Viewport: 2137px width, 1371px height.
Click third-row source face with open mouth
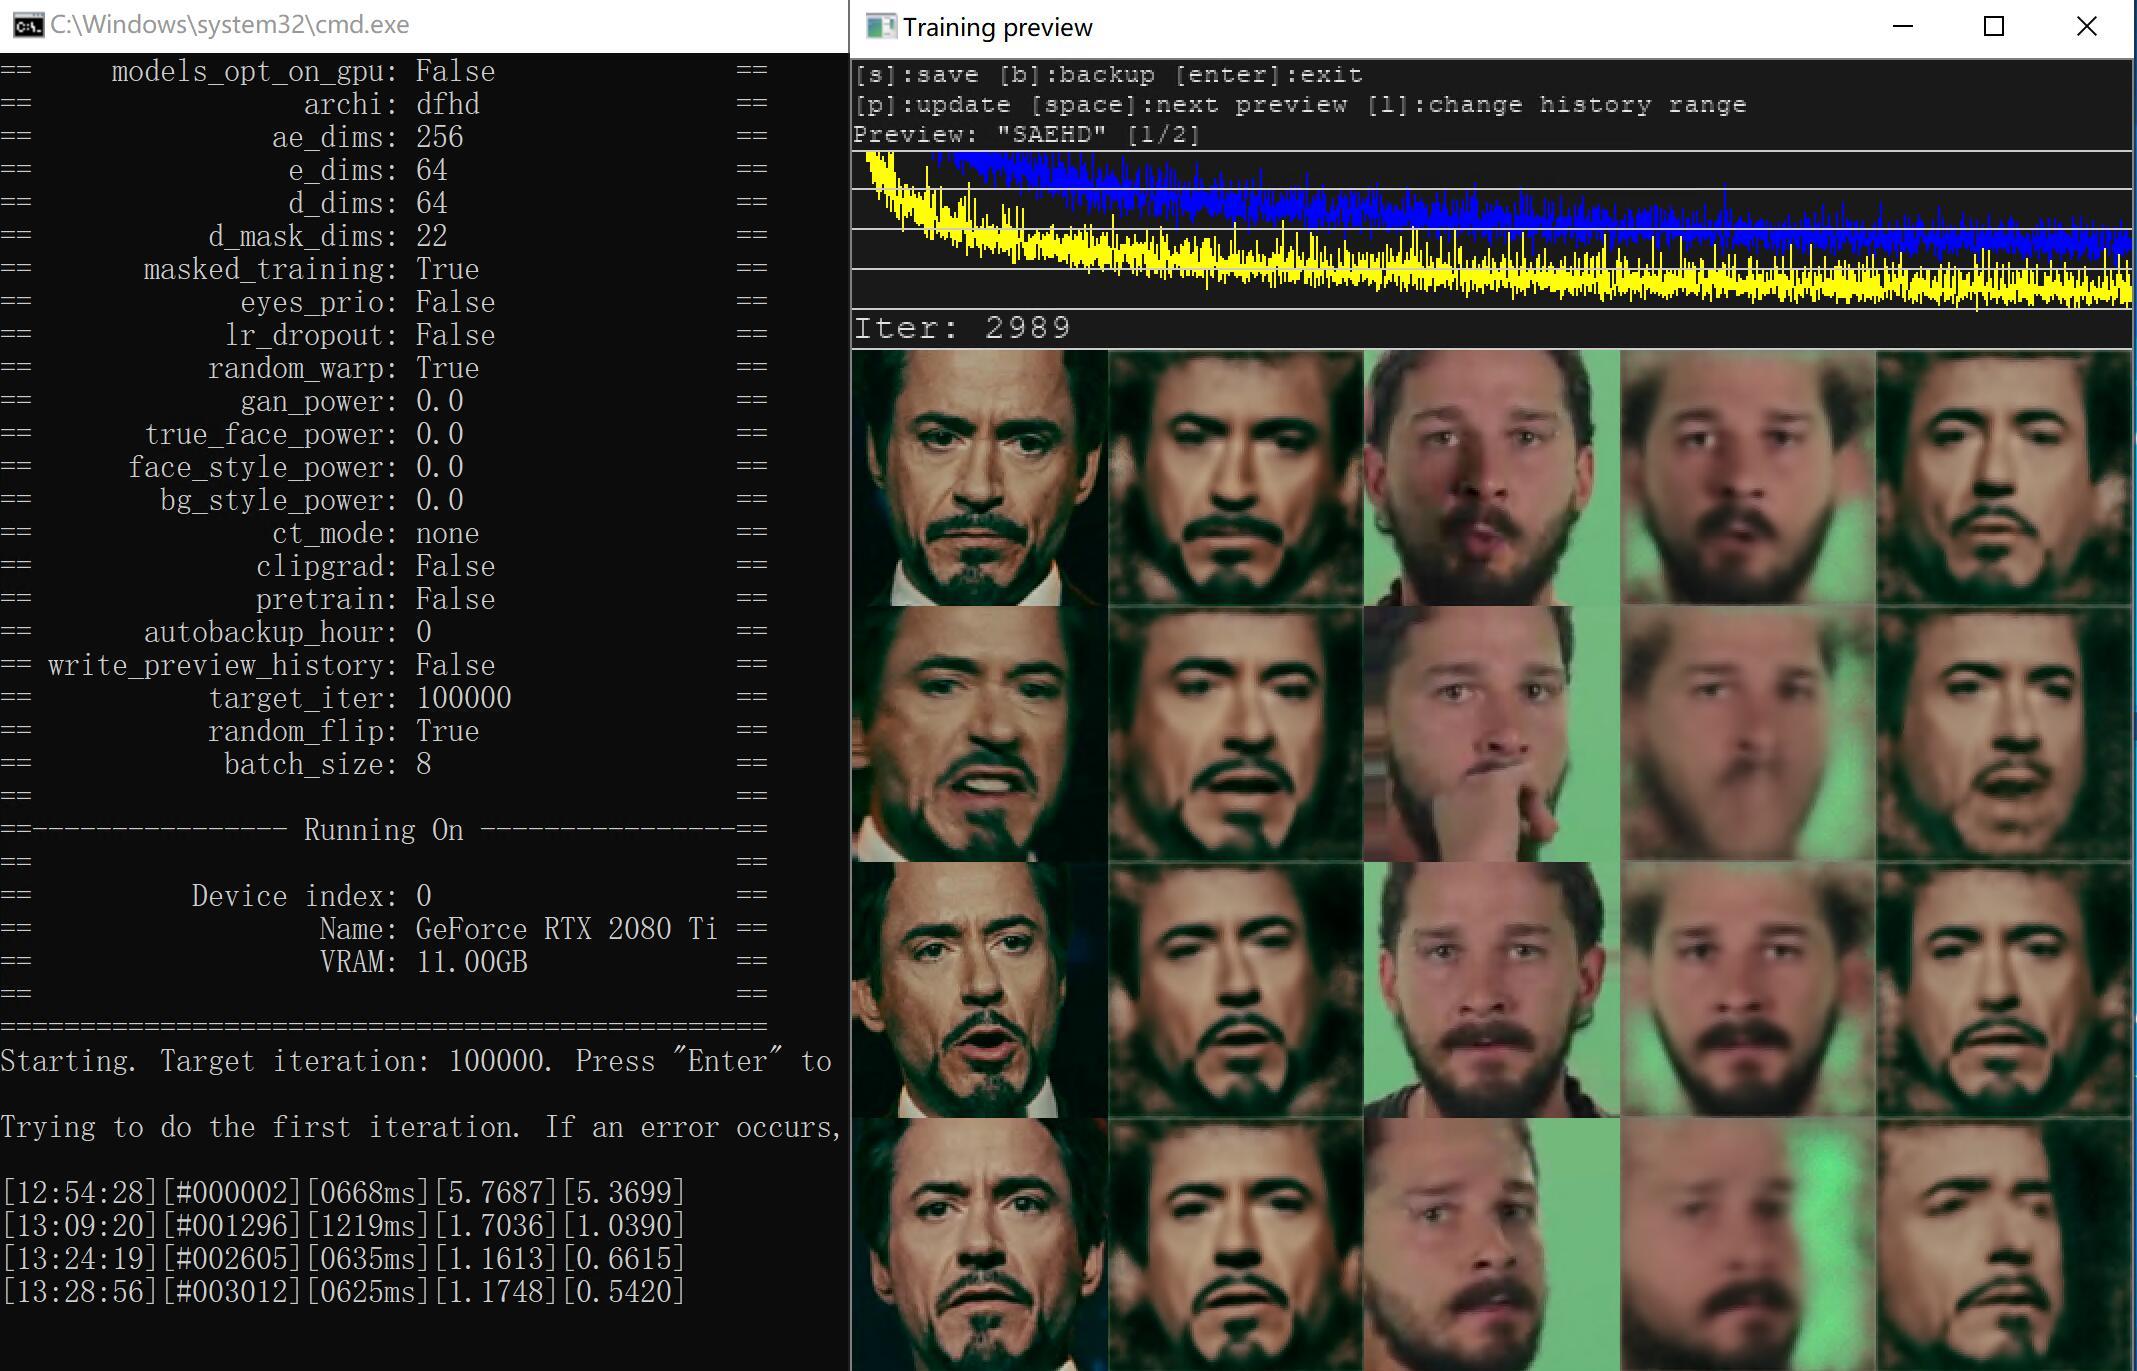point(980,990)
